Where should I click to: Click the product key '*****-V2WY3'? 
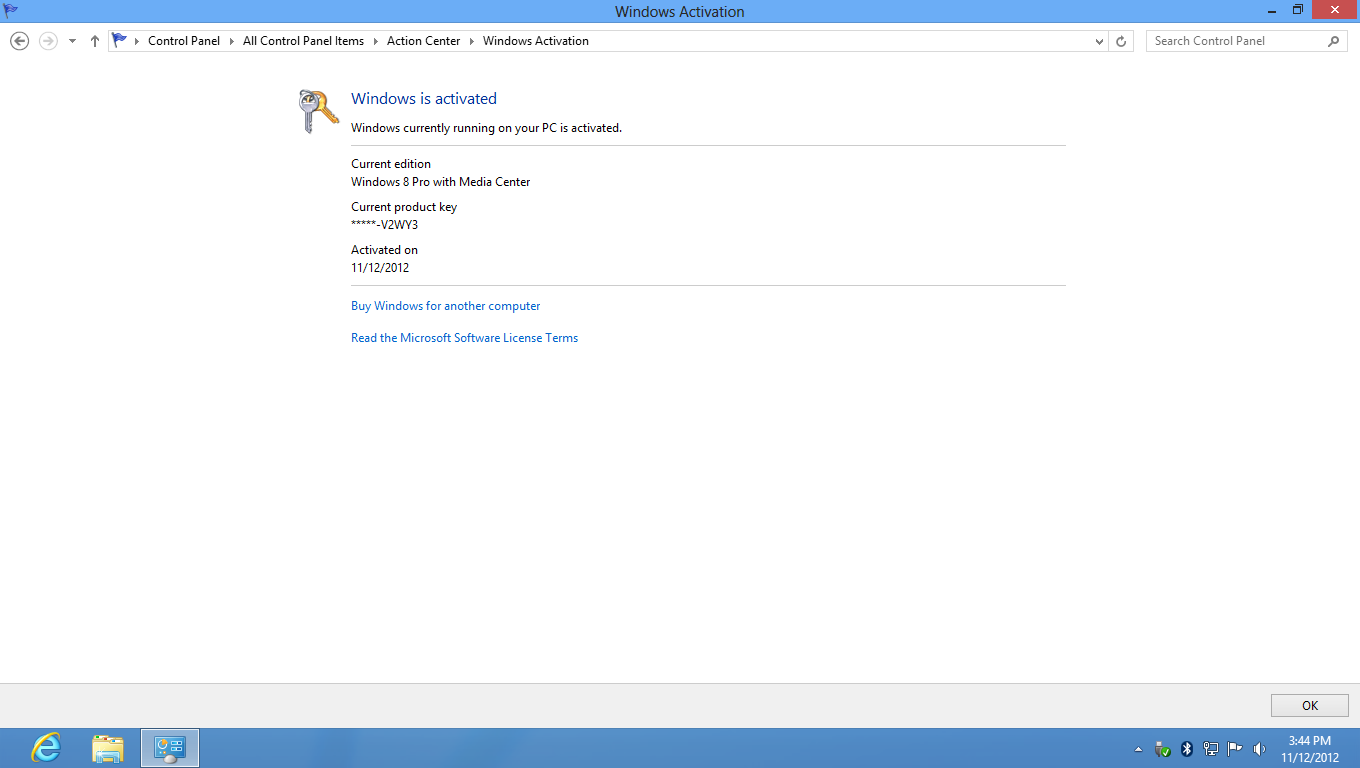tap(385, 225)
